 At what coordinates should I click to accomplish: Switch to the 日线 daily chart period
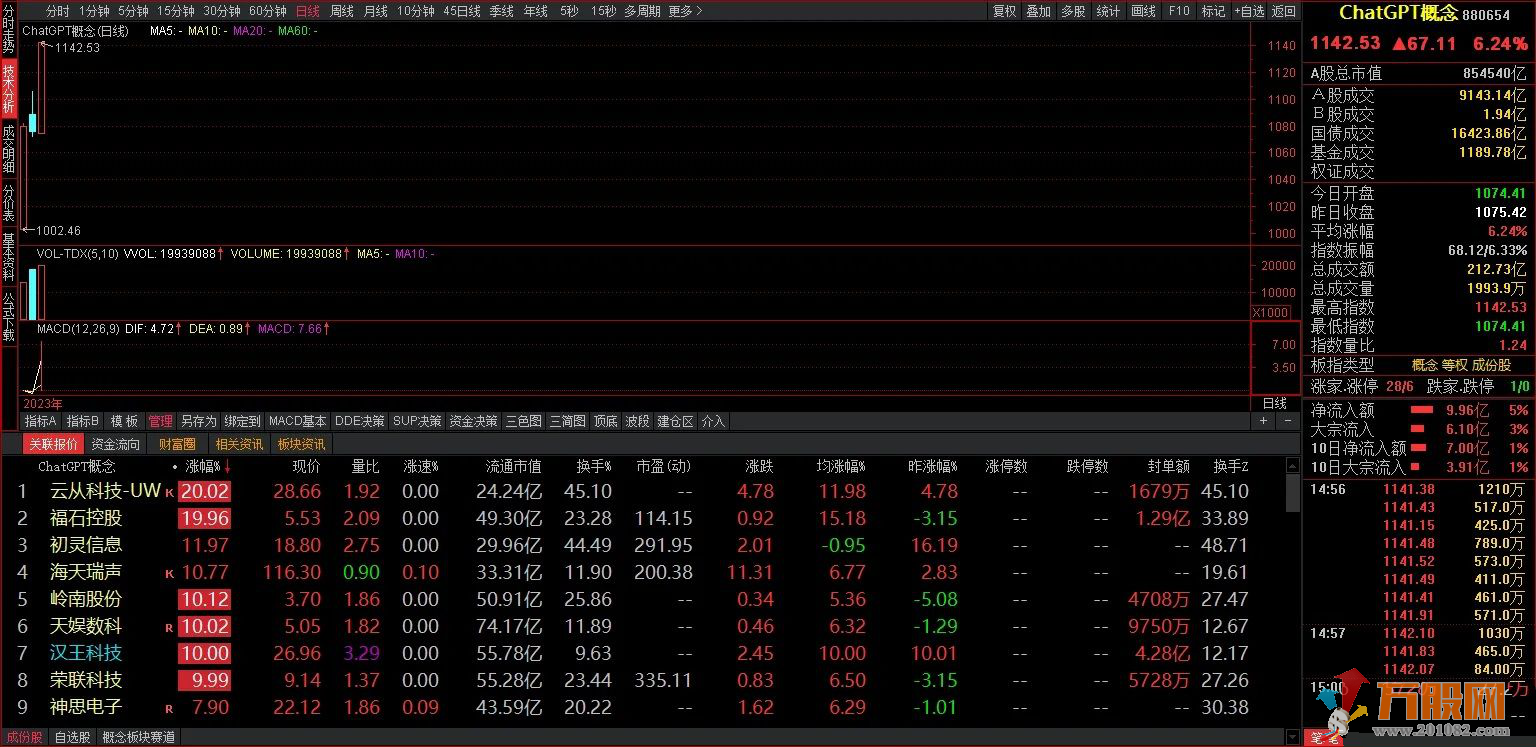[x=308, y=11]
